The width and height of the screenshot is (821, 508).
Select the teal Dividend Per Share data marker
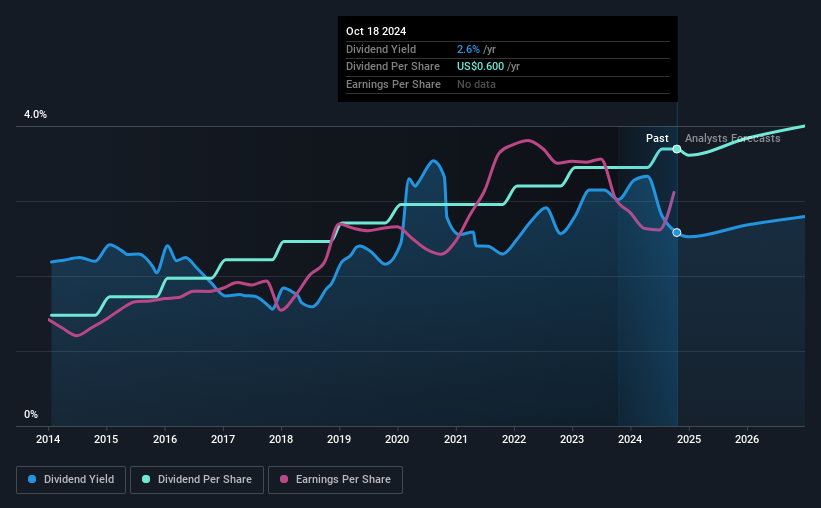[676, 149]
